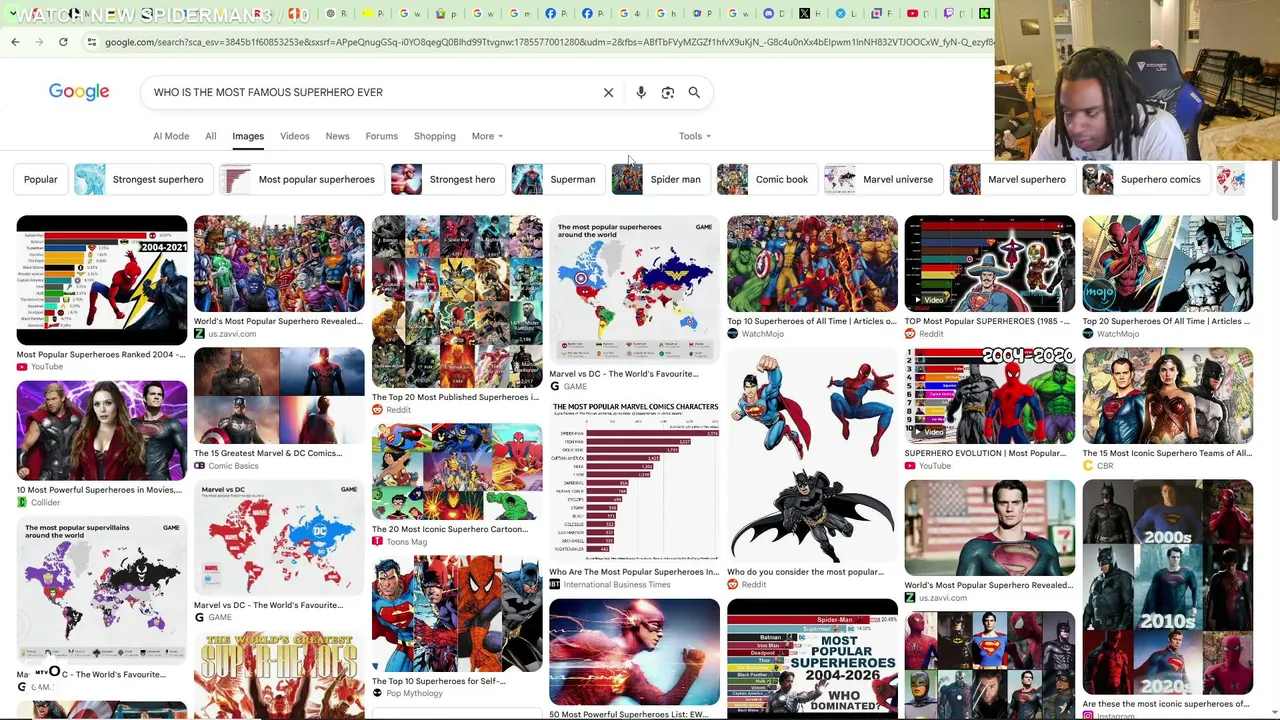The height and width of the screenshot is (720, 1280).
Task: Click the International Business Times source label
Action: 610,585
